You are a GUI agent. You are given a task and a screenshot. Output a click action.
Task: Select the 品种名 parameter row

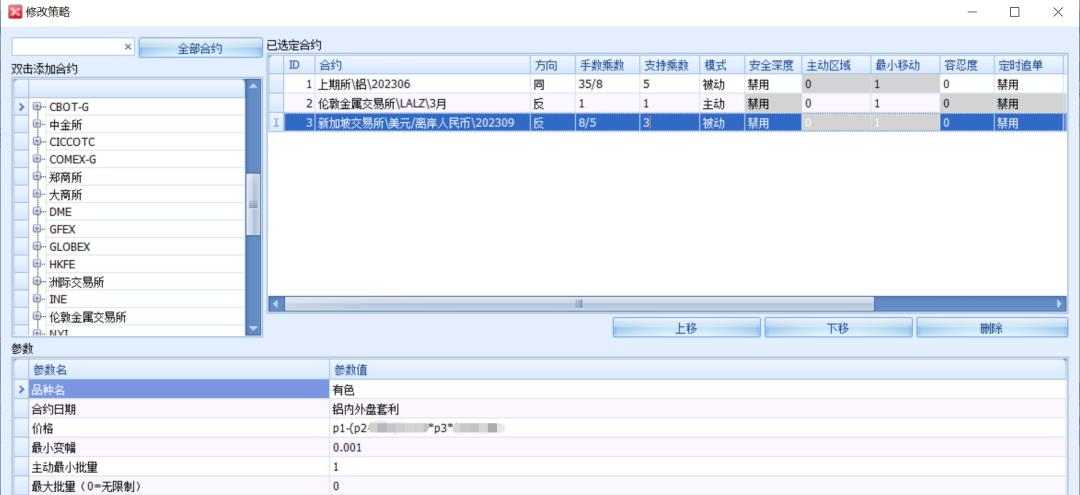[178, 390]
